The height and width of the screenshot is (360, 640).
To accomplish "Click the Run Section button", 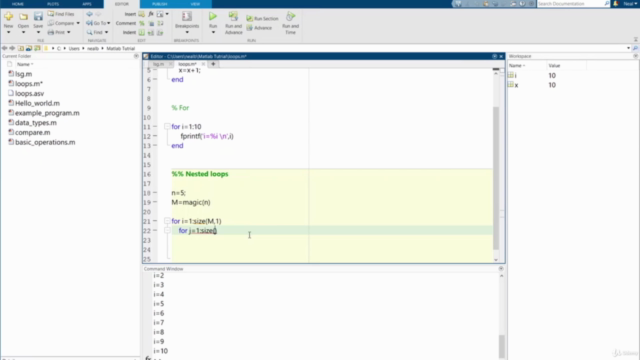I will coord(262,18).
